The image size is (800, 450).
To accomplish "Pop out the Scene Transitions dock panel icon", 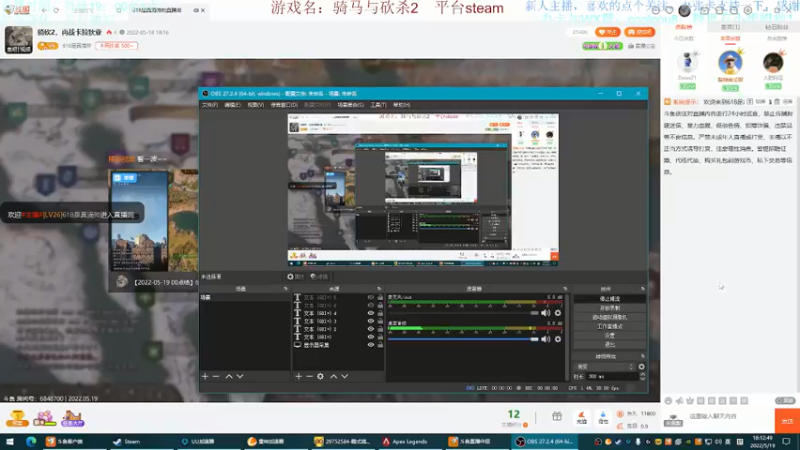I will (x=642, y=356).
